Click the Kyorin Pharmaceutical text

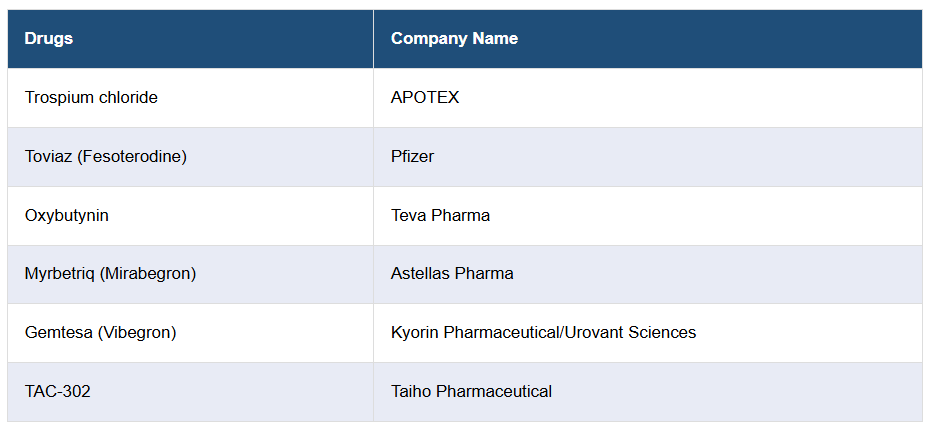coord(474,333)
